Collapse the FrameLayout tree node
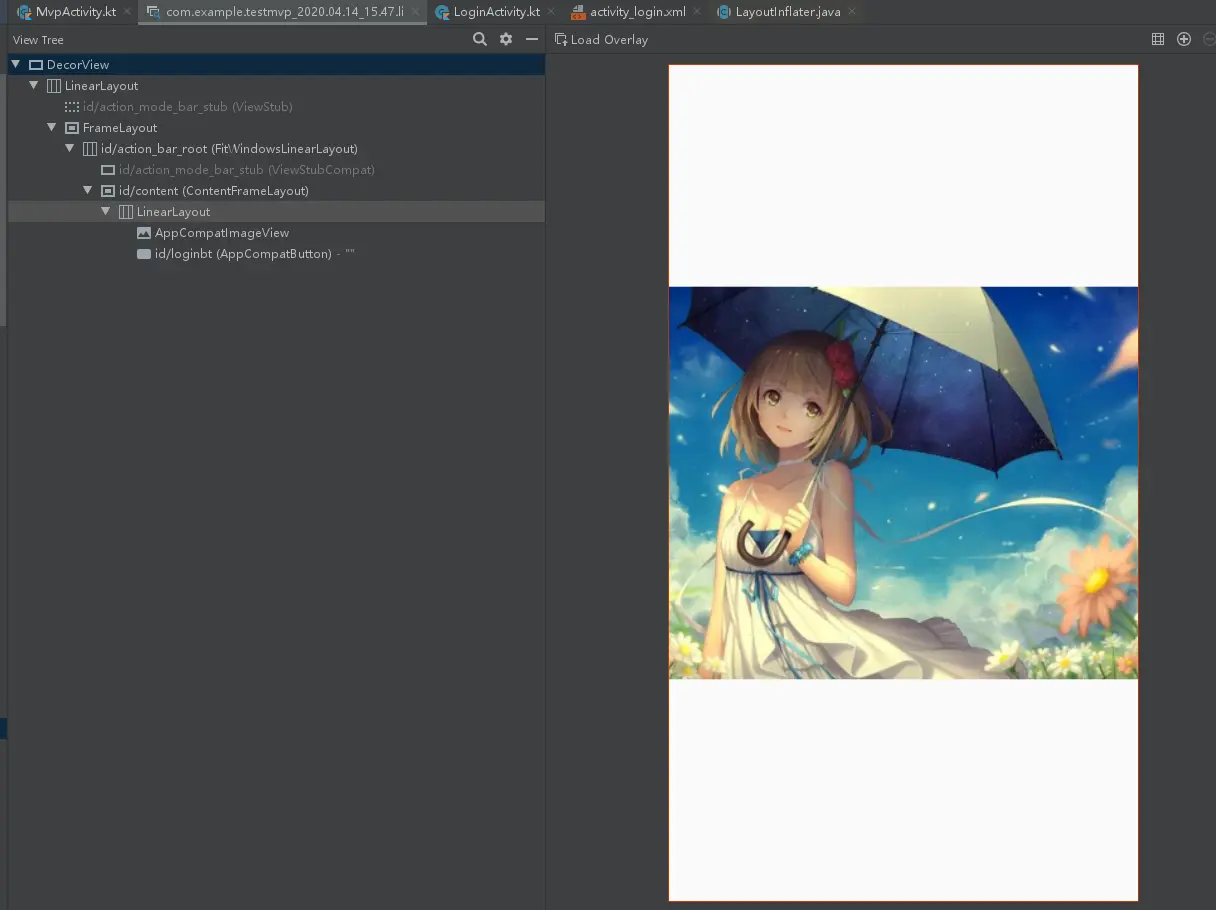 tap(52, 127)
